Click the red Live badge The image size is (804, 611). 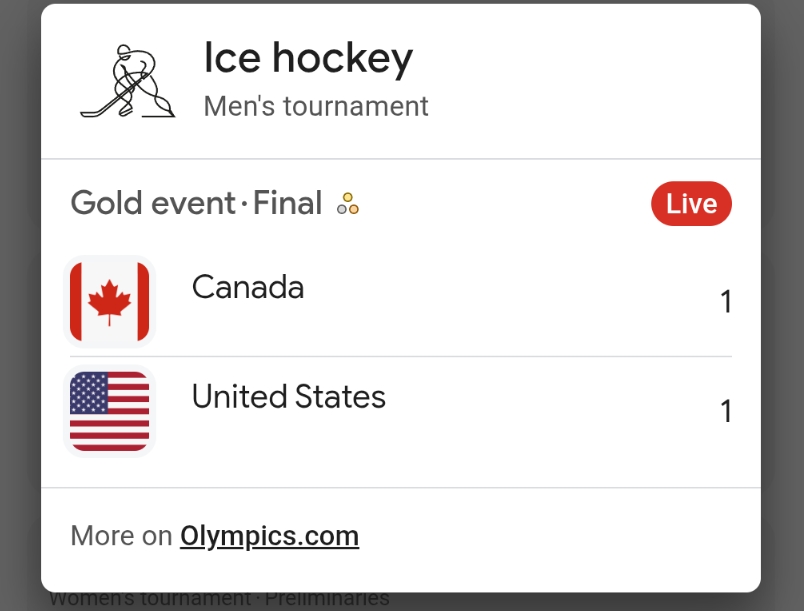point(691,204)
